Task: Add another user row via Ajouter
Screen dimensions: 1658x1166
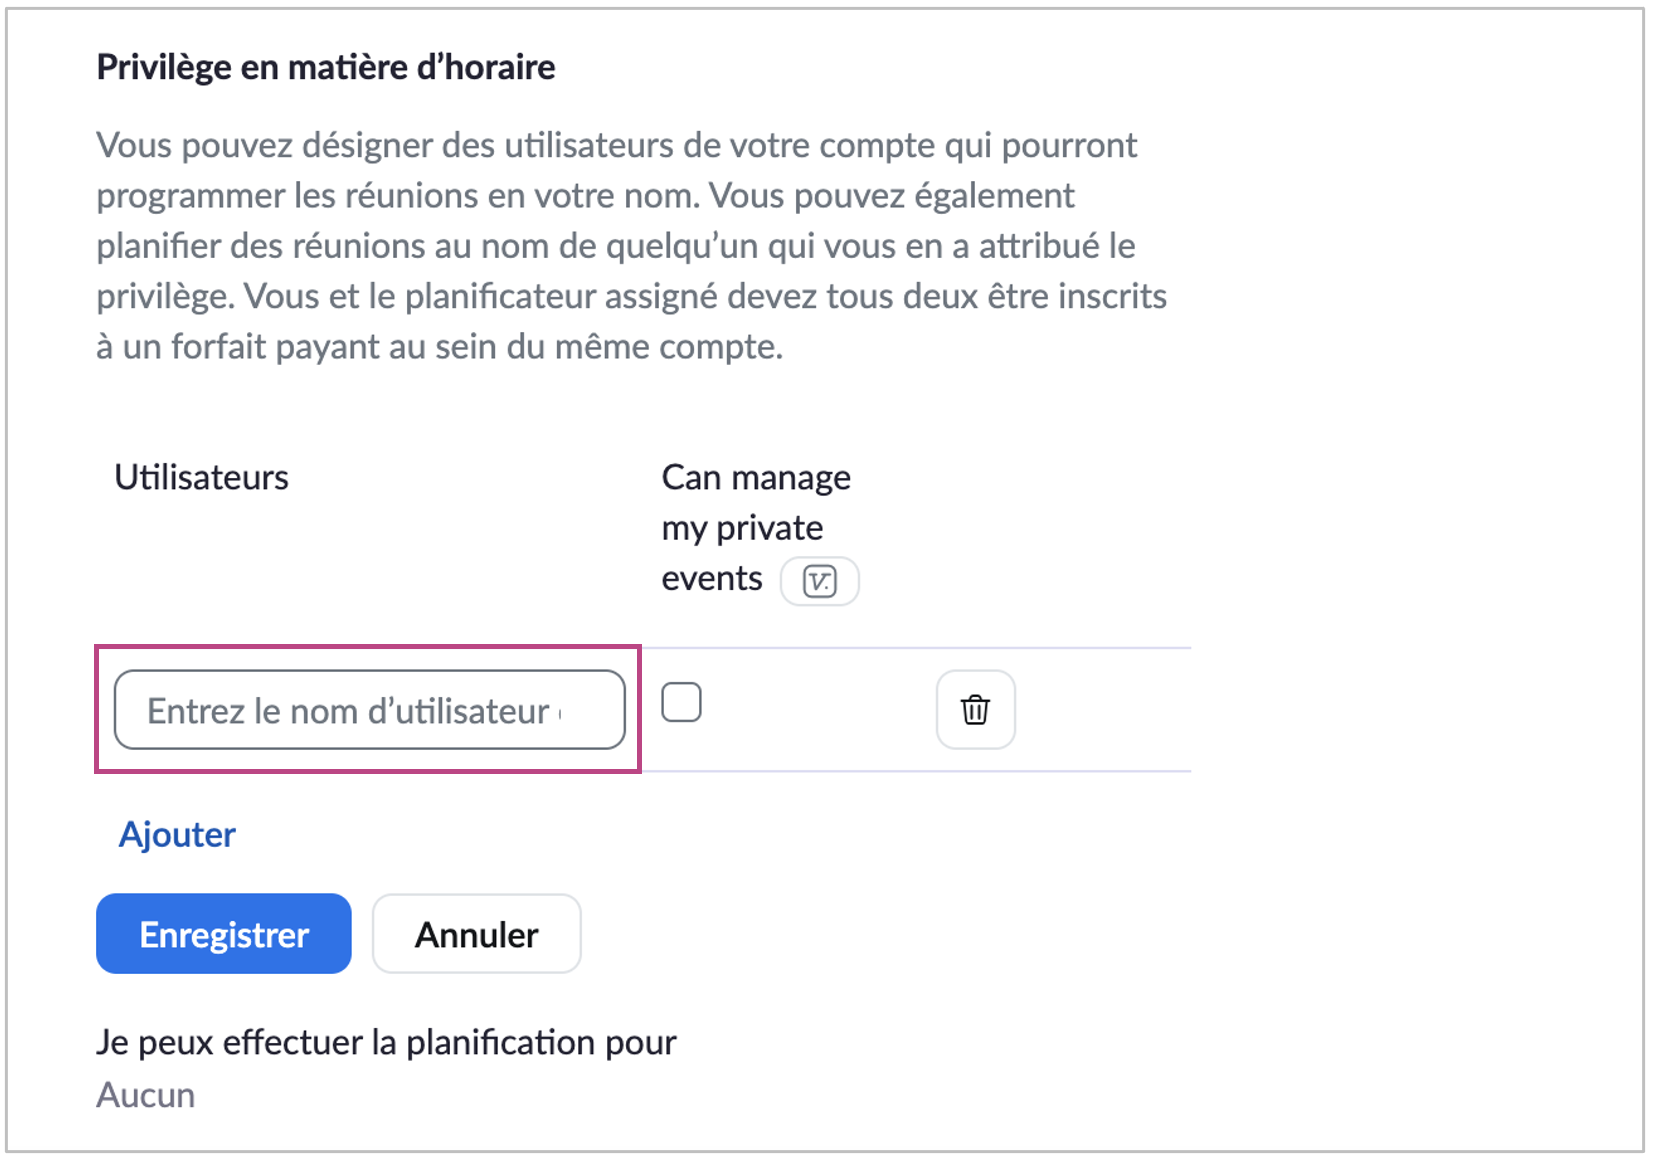Action: click(x=177, y=834)
